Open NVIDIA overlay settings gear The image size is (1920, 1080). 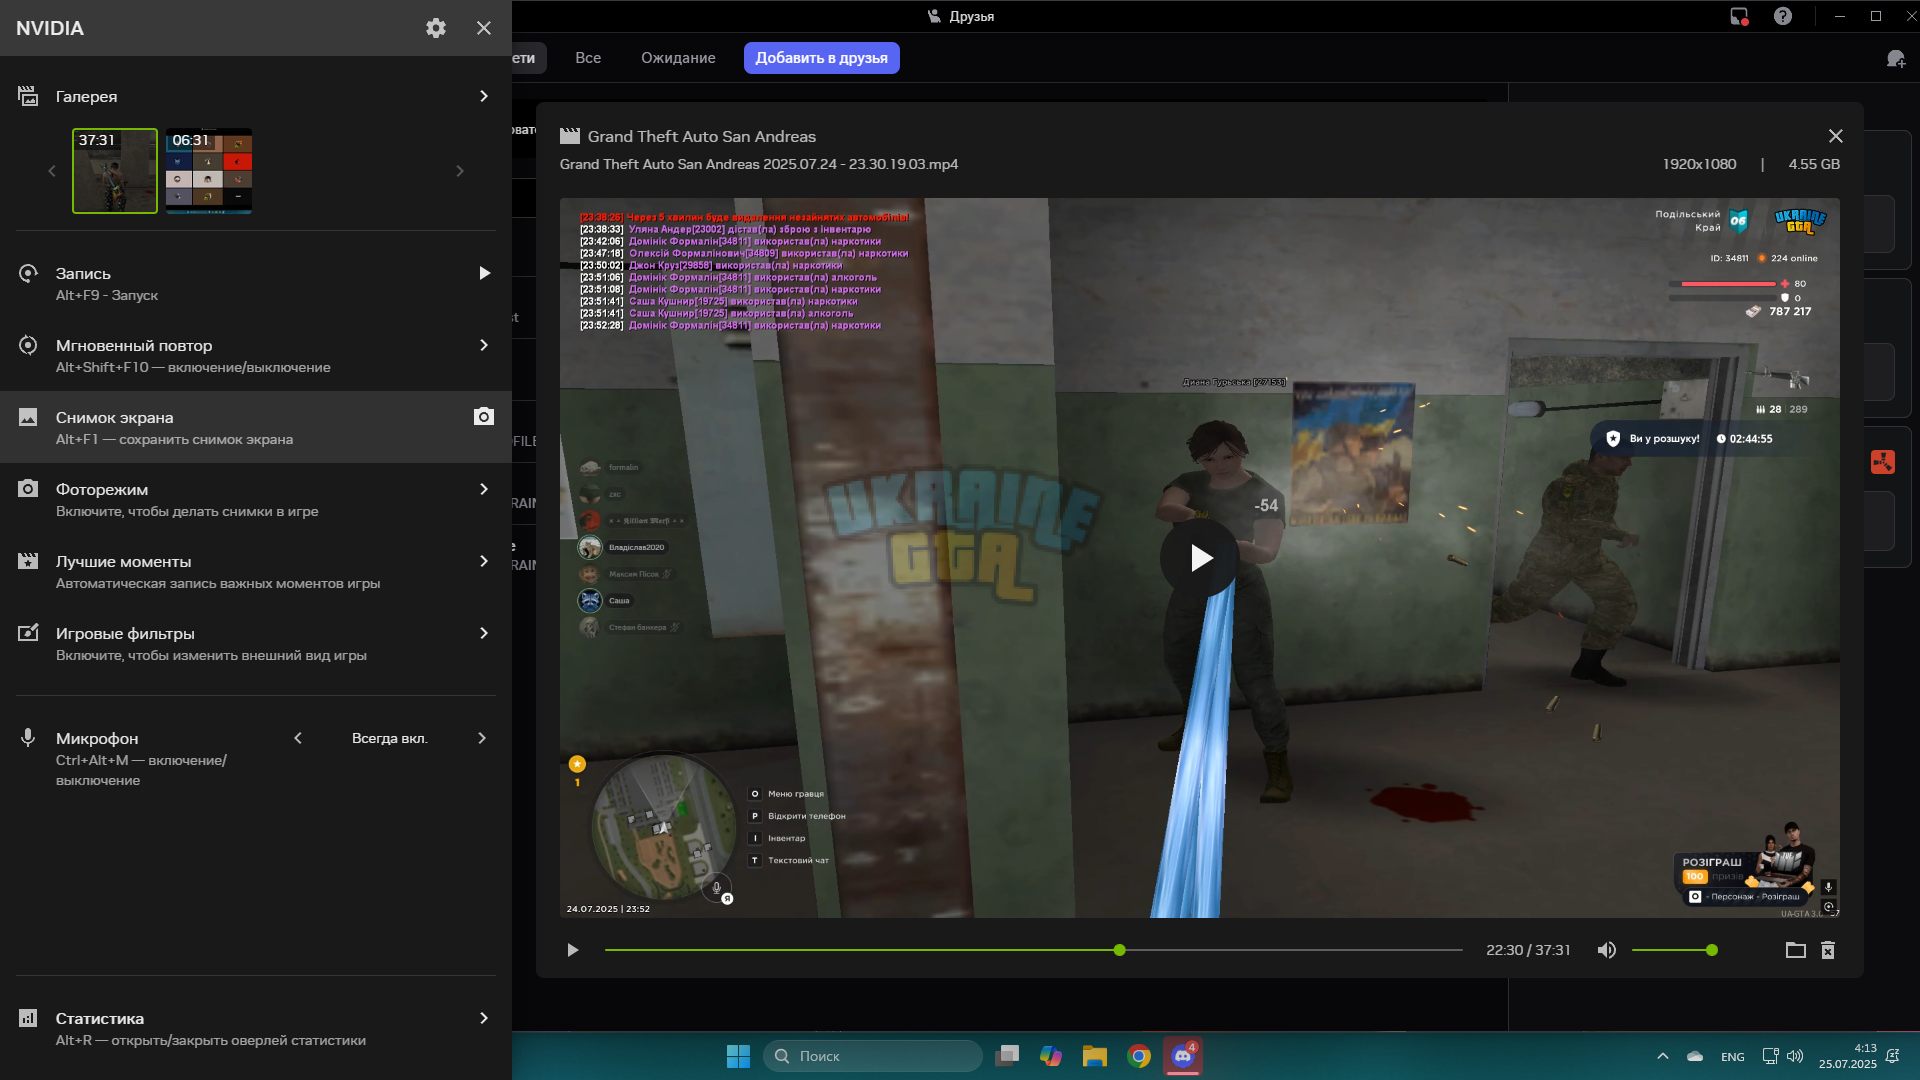(x=436, y=28)
